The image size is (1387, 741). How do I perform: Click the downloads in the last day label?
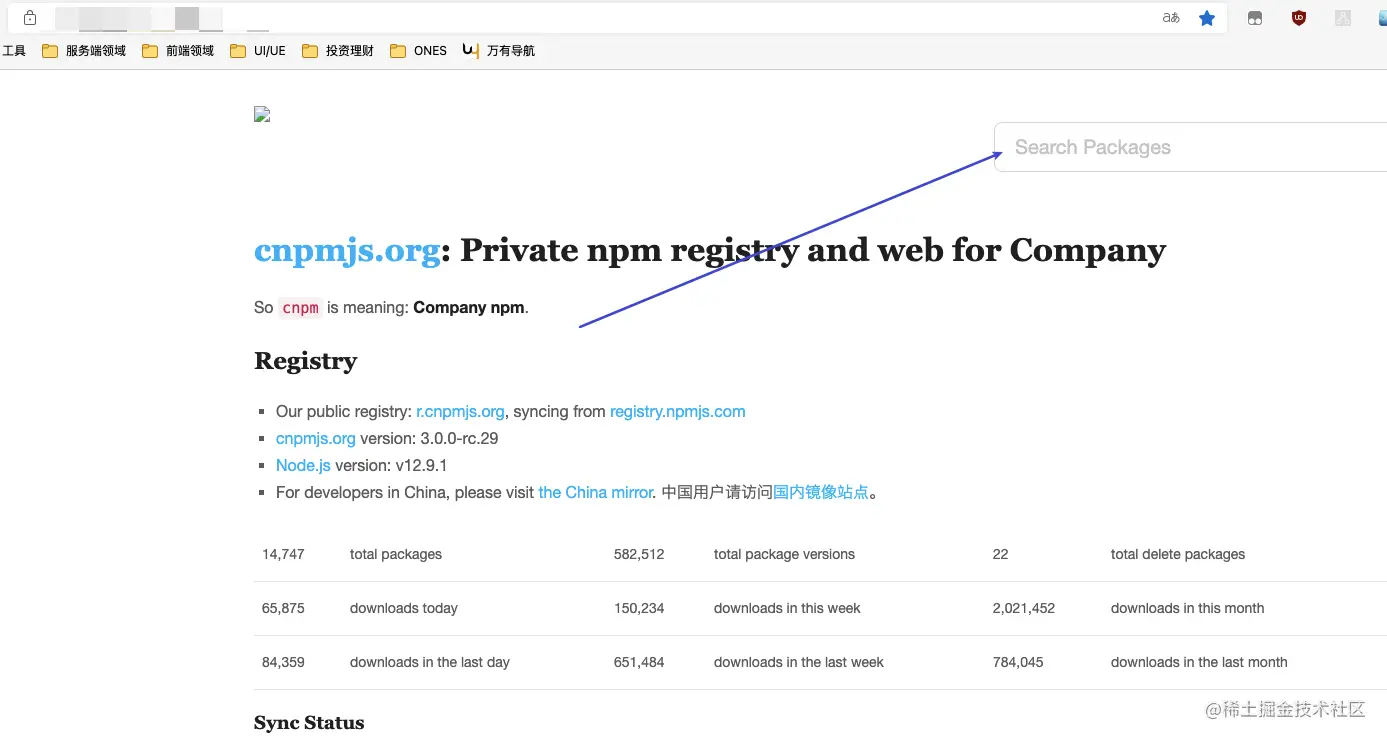click(x=430, y=662)
